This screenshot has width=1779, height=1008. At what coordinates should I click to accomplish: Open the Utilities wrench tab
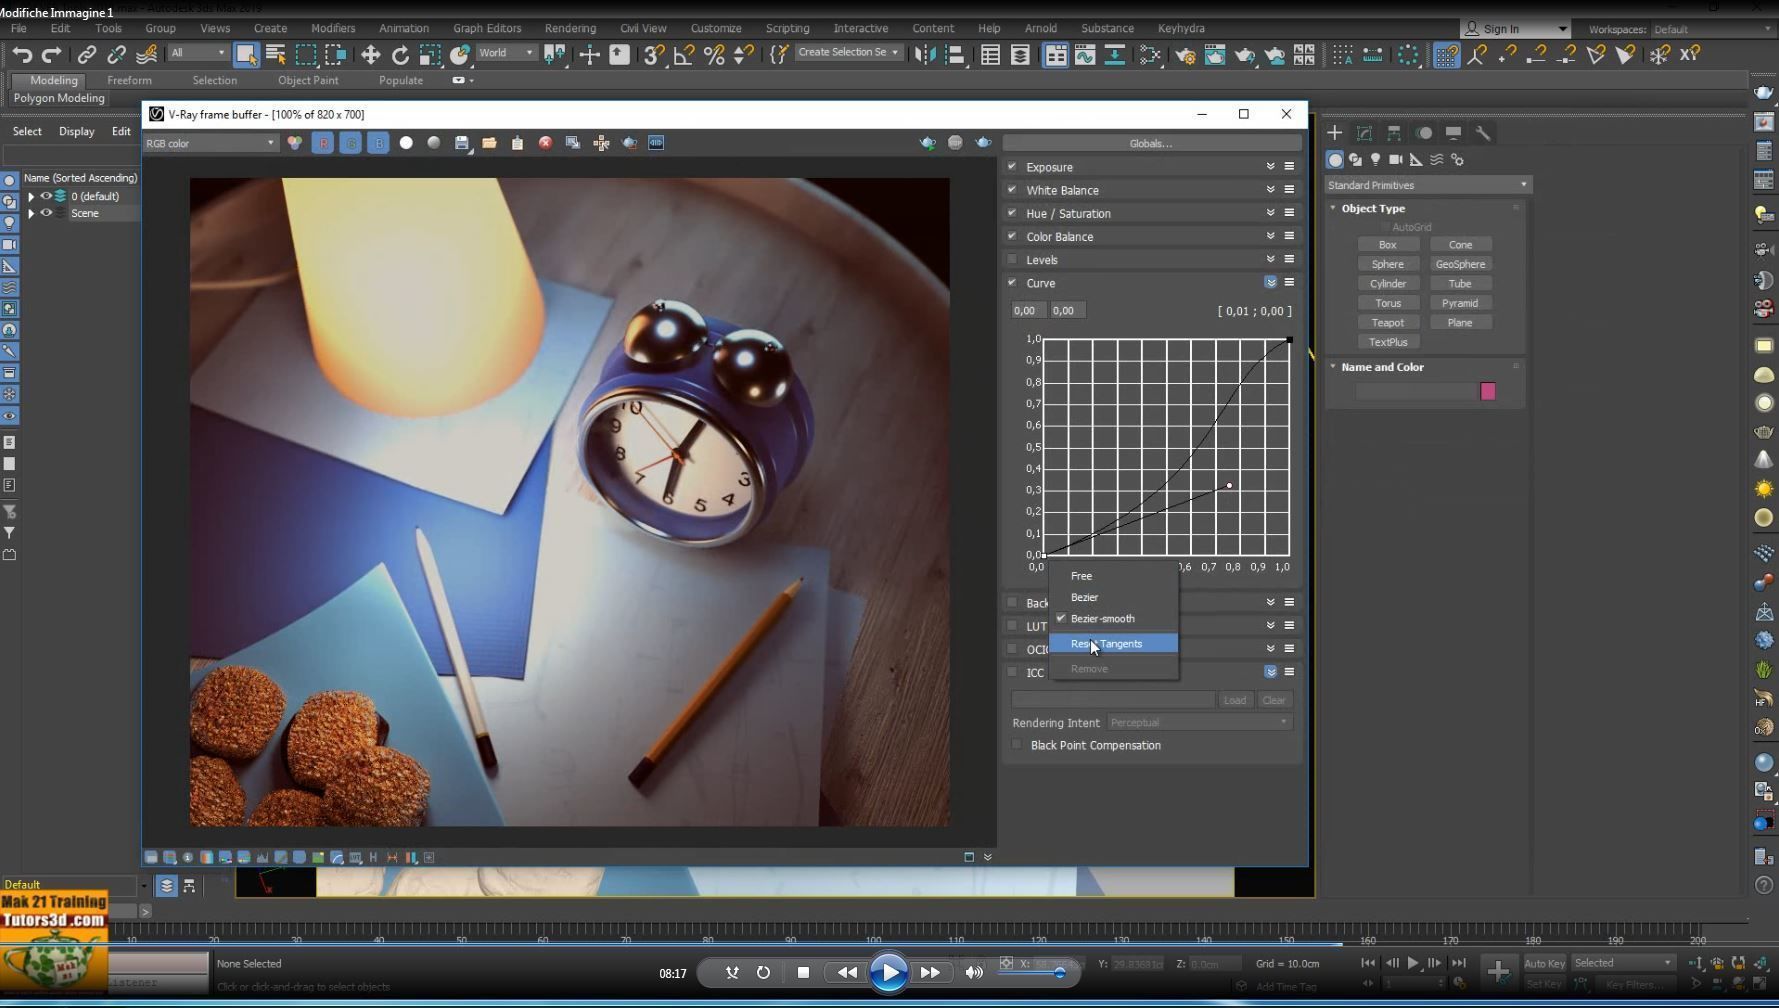1483,133
